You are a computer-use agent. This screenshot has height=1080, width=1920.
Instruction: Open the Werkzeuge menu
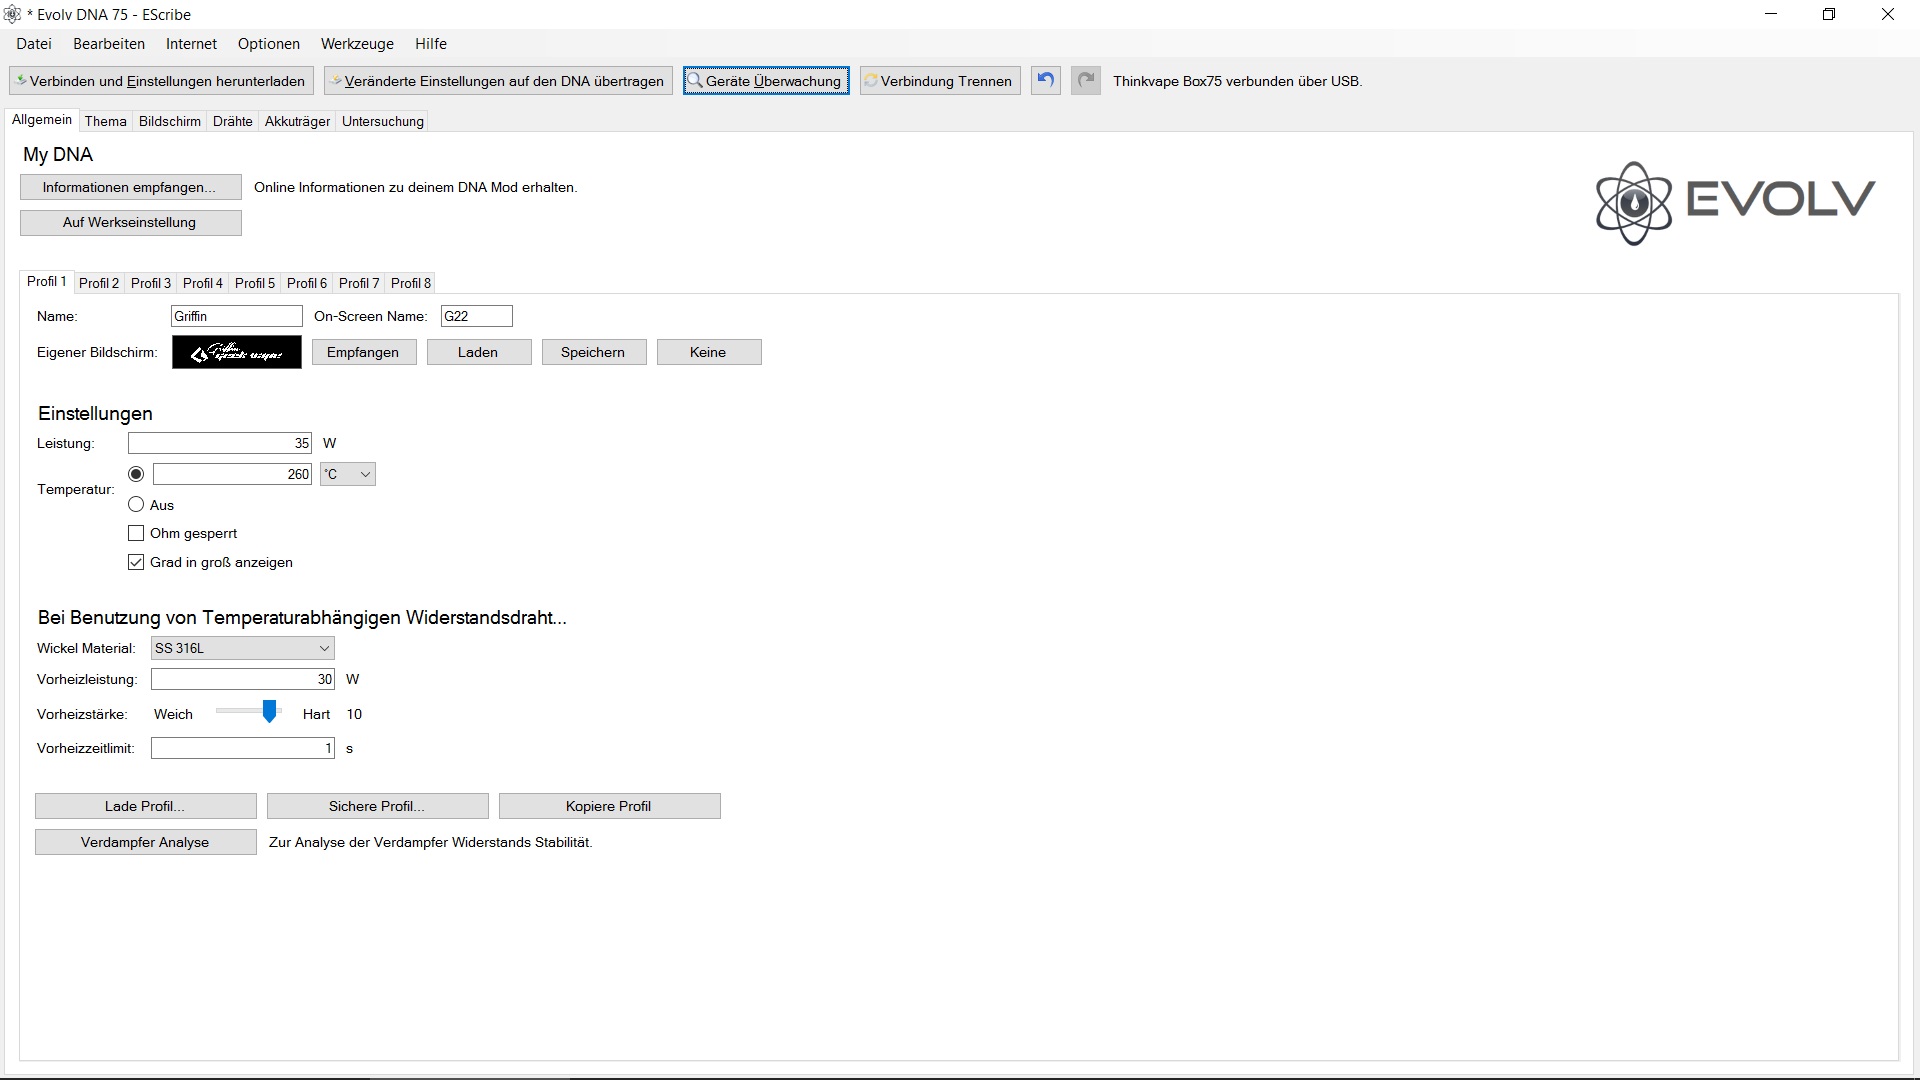click(357, 44)
